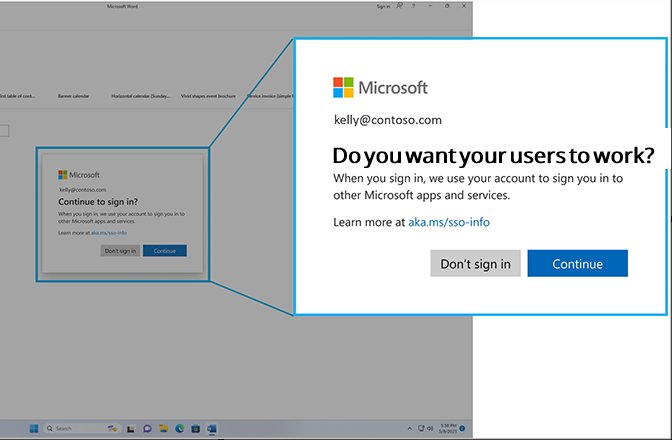Open File Explorer from the taskbar
Image resolution: width=672 pixels, height=440 pixels.
click(x=163, y=428)
